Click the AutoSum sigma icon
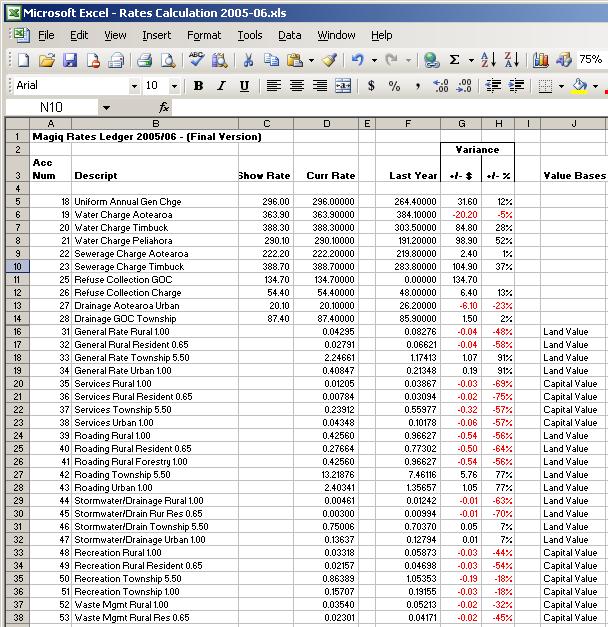The width and height of the screenshot is (608, 627). pyautogui.click(x=454, y=61)
